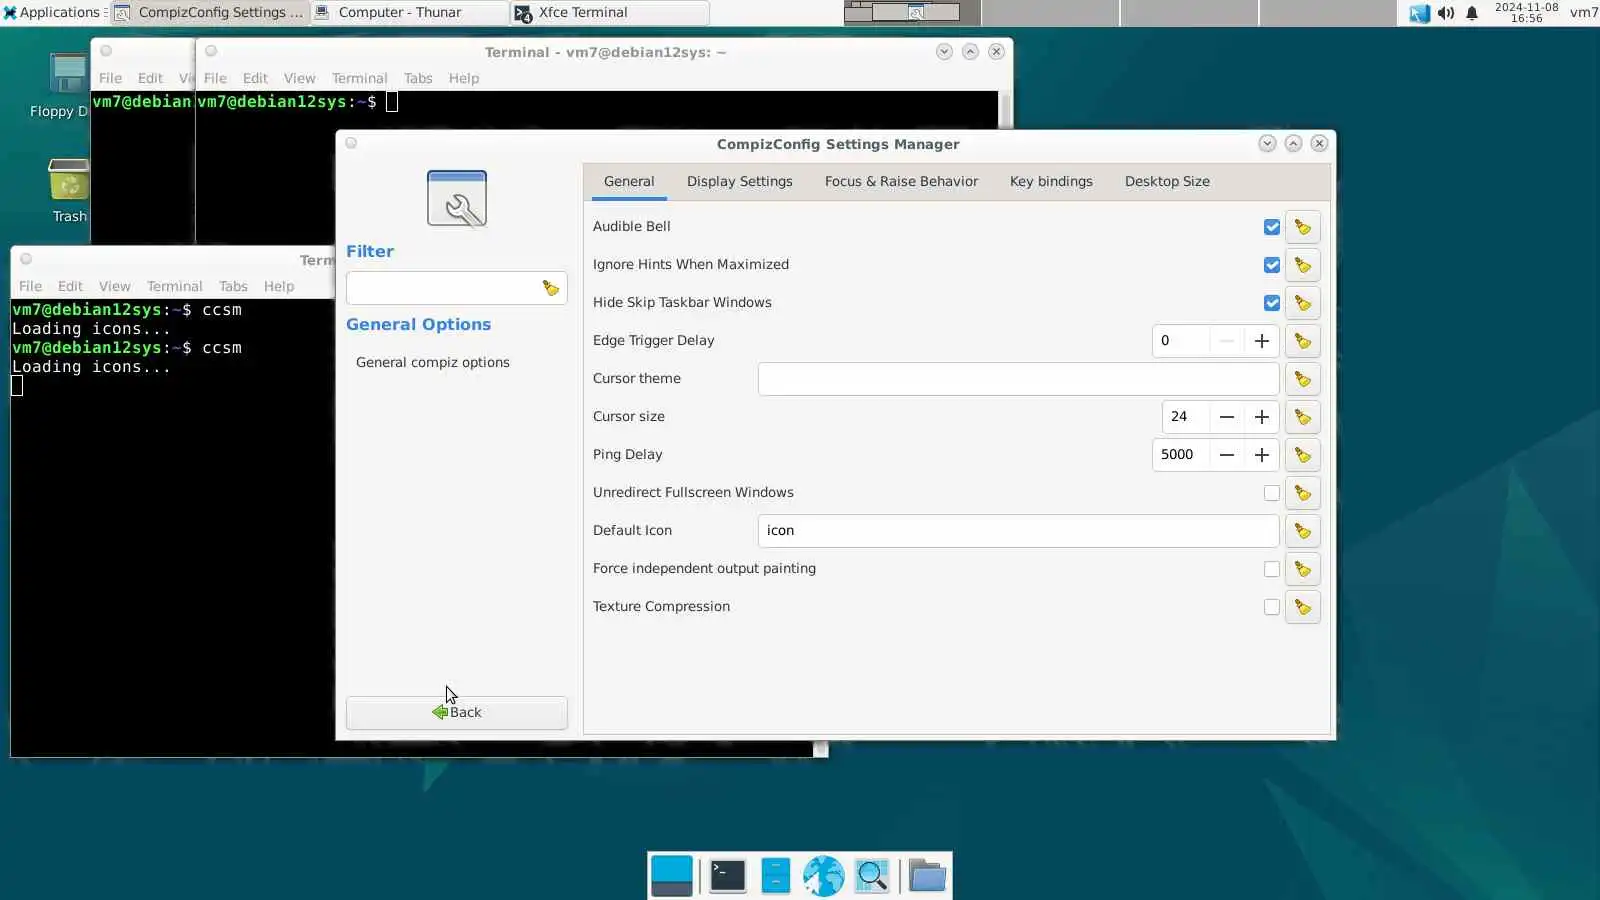Decrease the Cursor size value
The width and height of the screenshot is (1600, 900).
point(1226,417)
